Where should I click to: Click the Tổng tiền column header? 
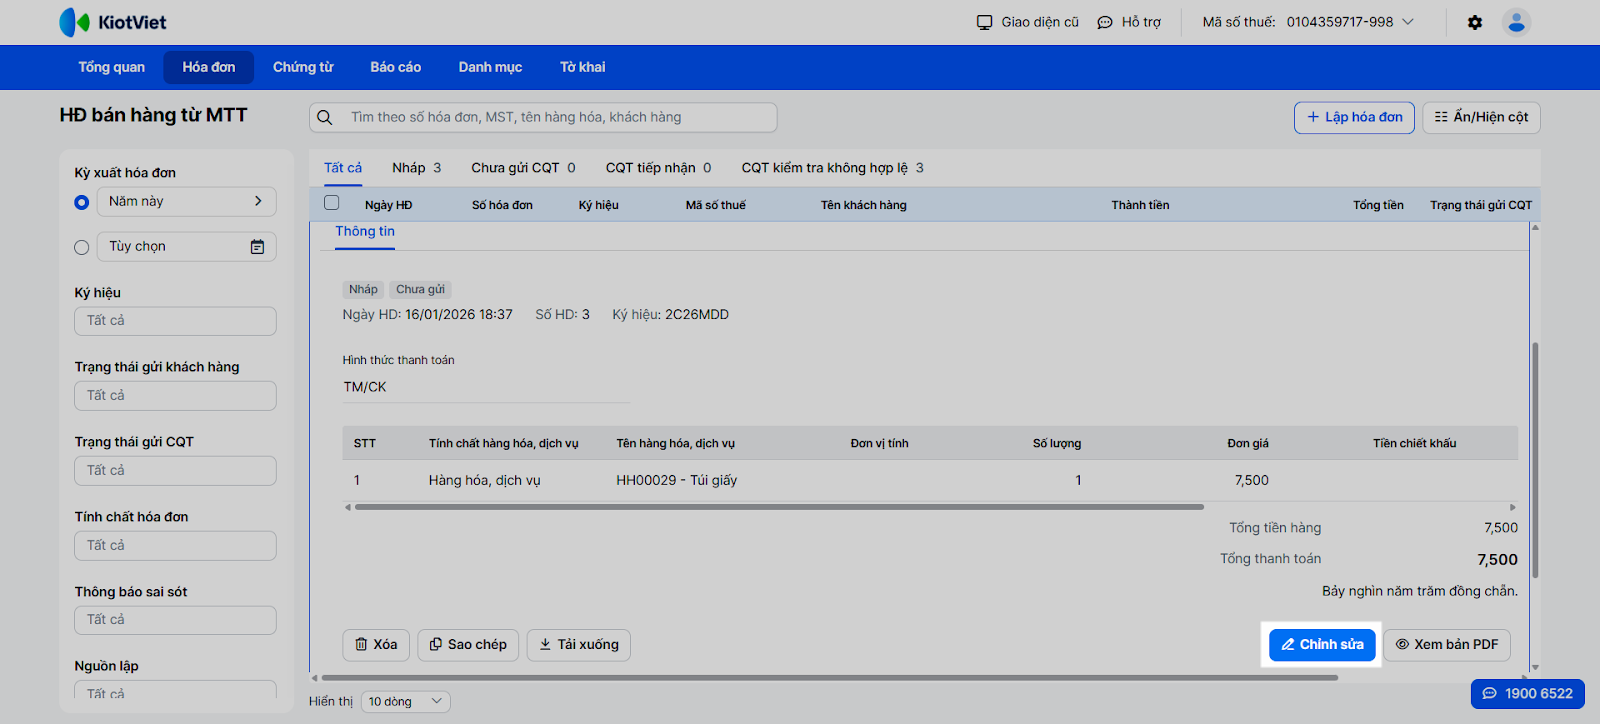coord(1378,206)
